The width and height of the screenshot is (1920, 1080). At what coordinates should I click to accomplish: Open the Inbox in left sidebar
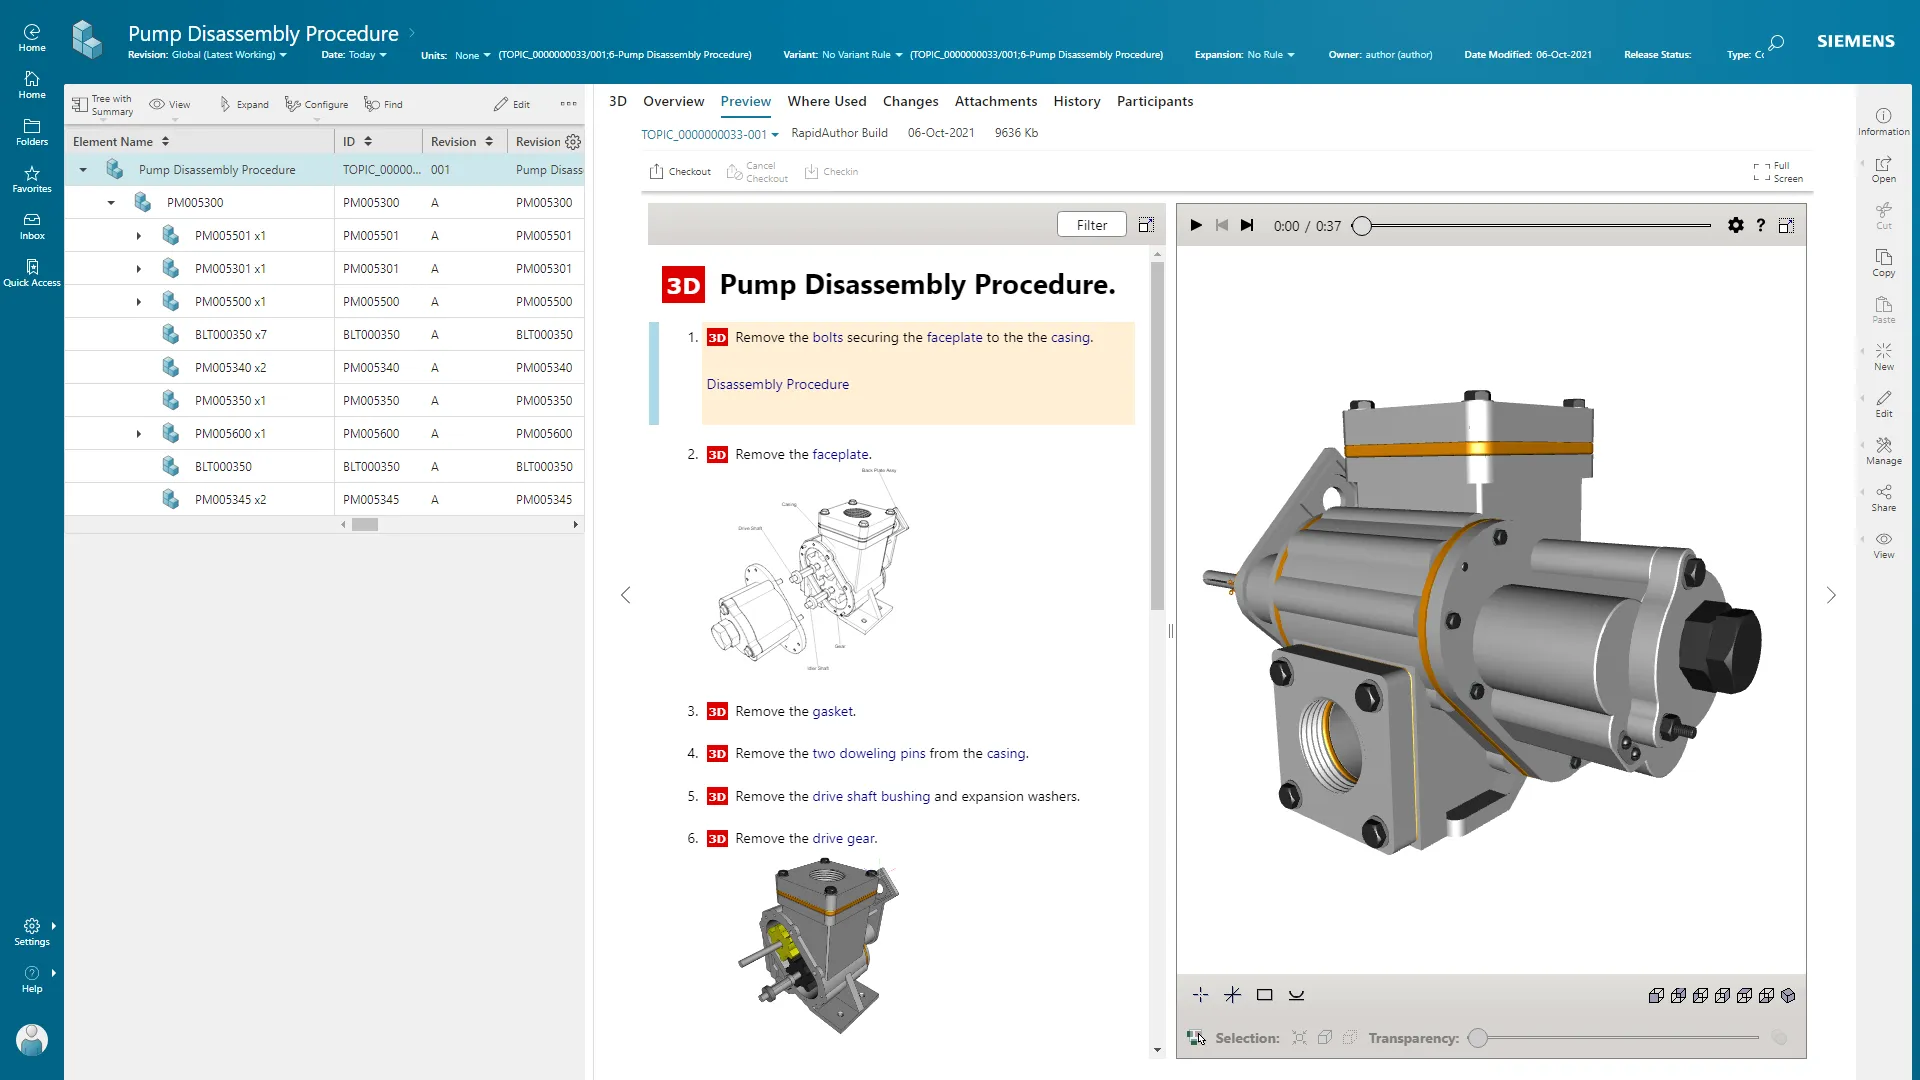32,227
